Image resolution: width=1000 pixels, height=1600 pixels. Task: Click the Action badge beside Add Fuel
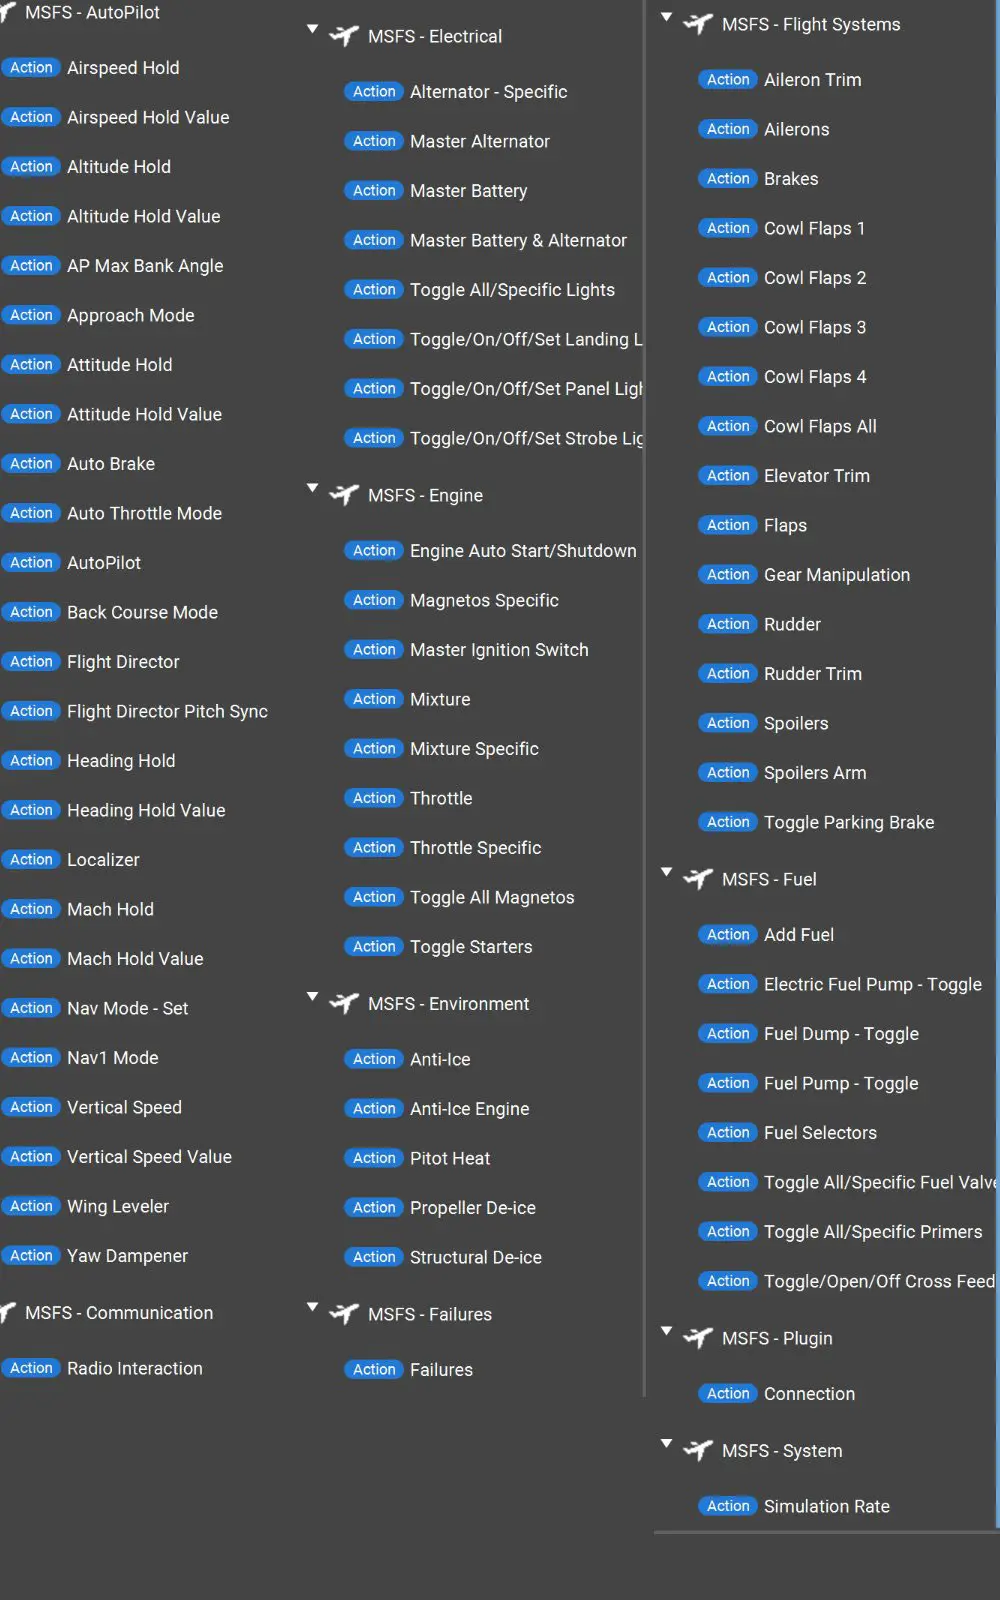[x=728, y=935]
